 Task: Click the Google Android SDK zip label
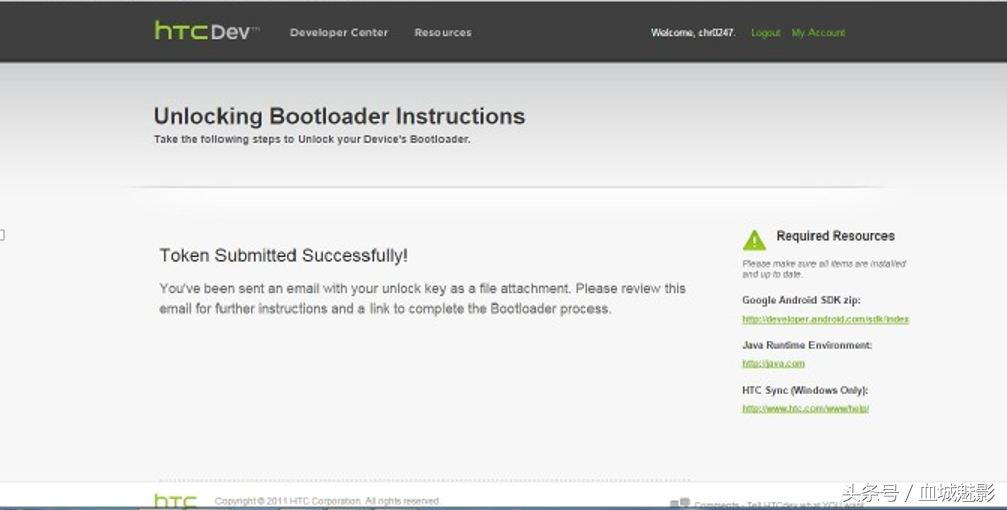[x=801, y=300]
